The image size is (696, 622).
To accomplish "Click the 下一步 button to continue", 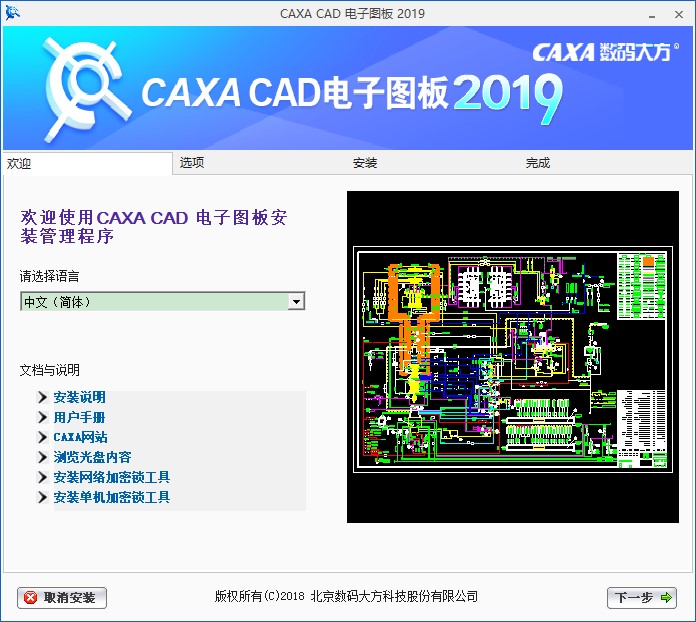I will [x=642, y=598].
